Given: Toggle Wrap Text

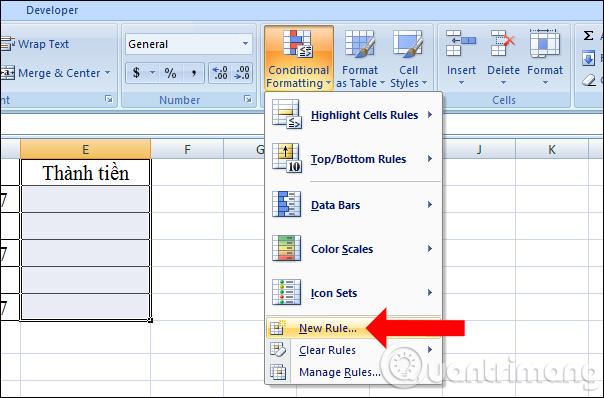Looking at the screenshot, I should (35, 44).
